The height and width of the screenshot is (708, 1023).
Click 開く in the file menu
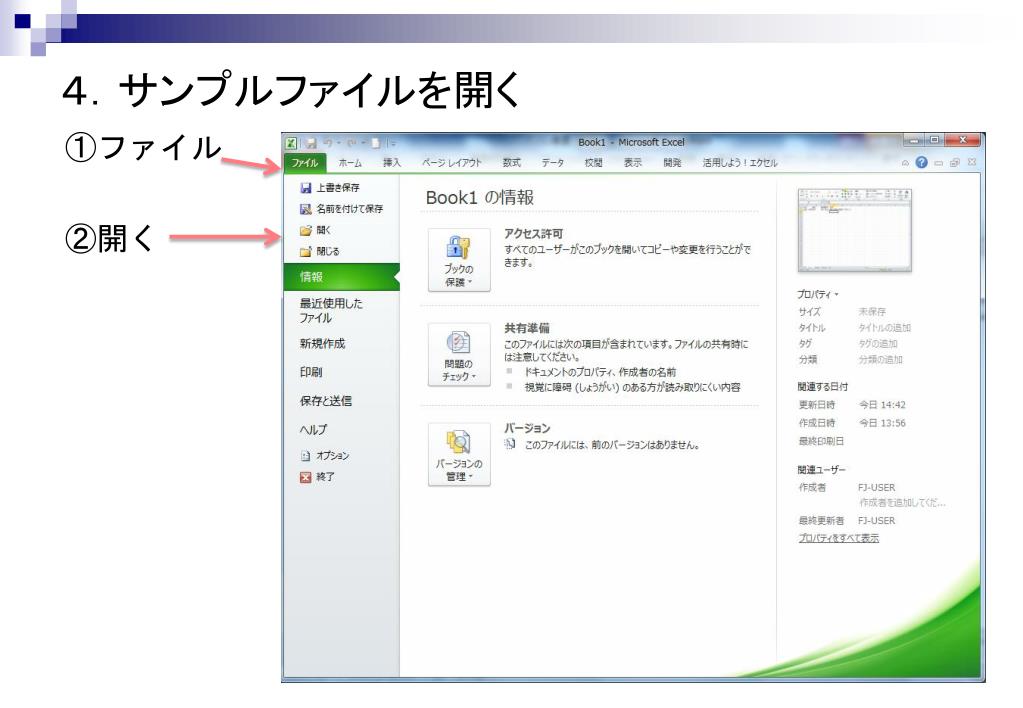tap(316, 230)
